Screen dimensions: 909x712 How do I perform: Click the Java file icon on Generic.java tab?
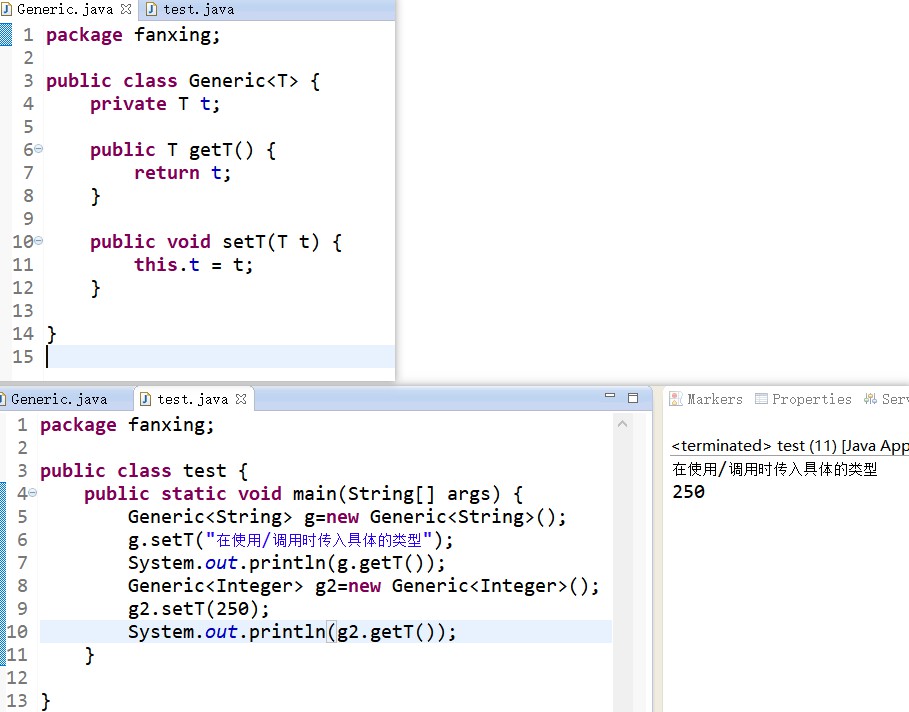(7, 9)
